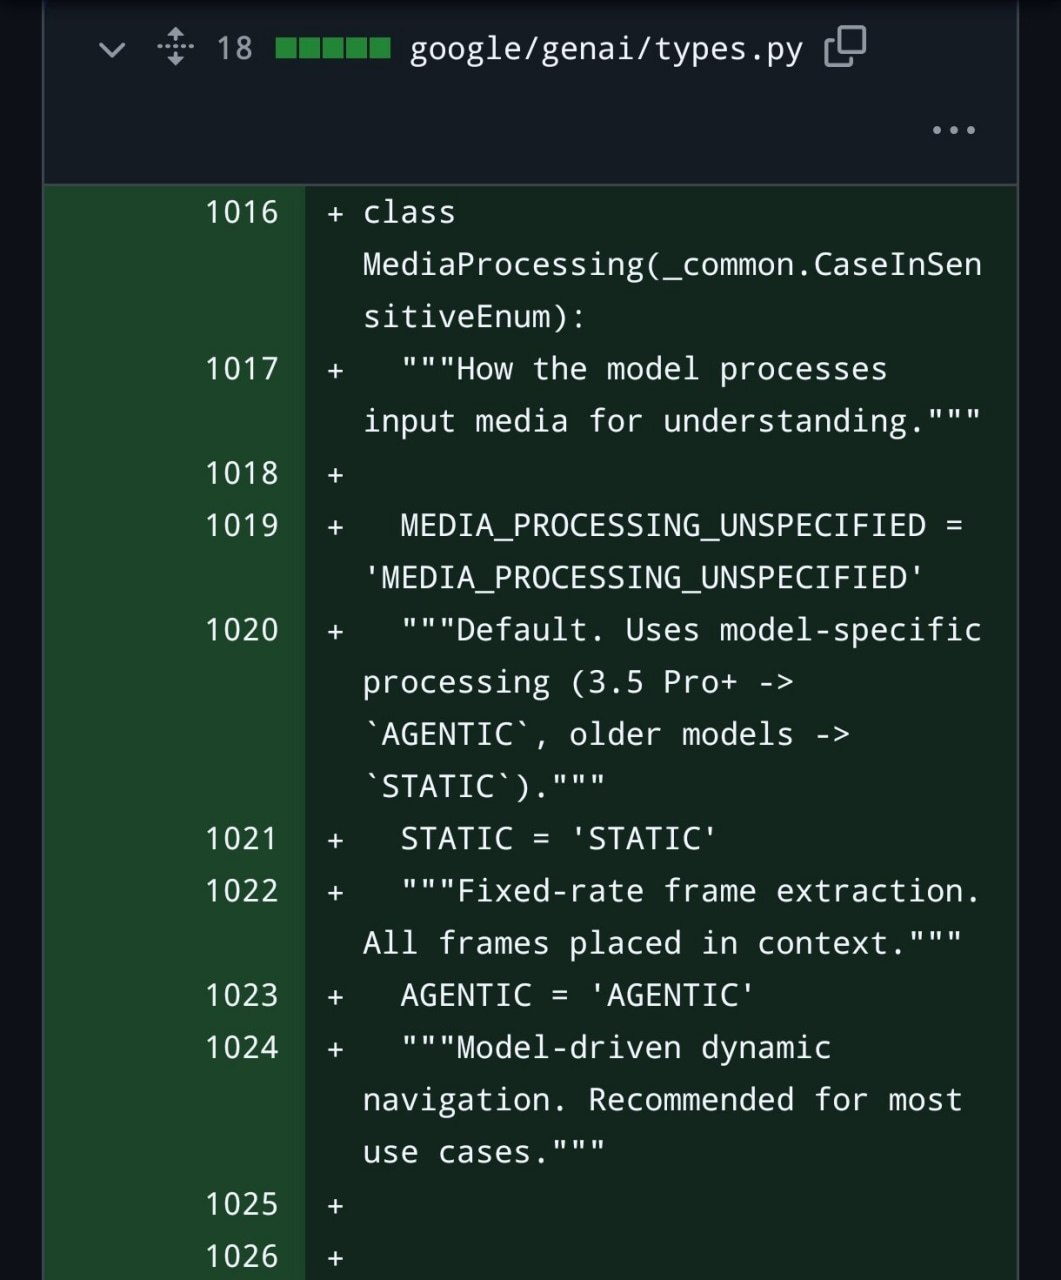The width and height of the screenshot is (1061, 1280).
Task: Select line number 1024
Action: (241, 1047)
